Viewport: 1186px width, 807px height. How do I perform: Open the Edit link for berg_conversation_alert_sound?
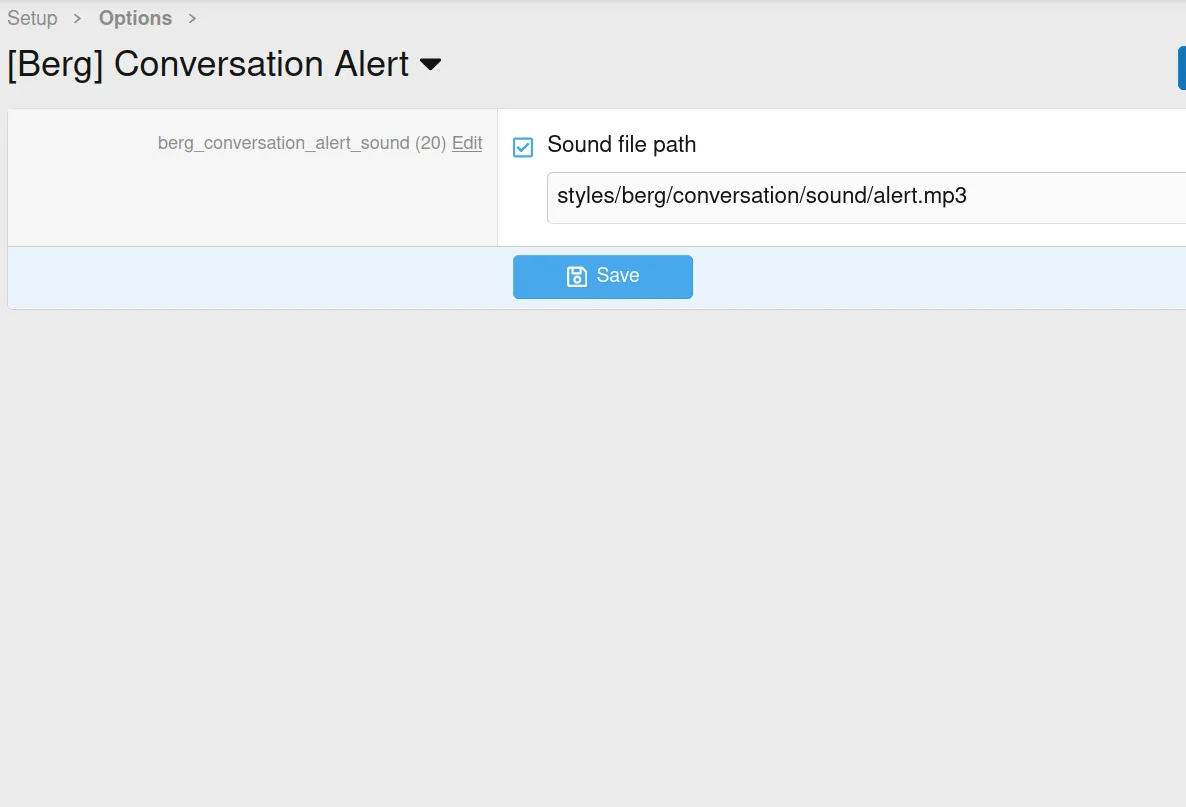pos(467,143)
